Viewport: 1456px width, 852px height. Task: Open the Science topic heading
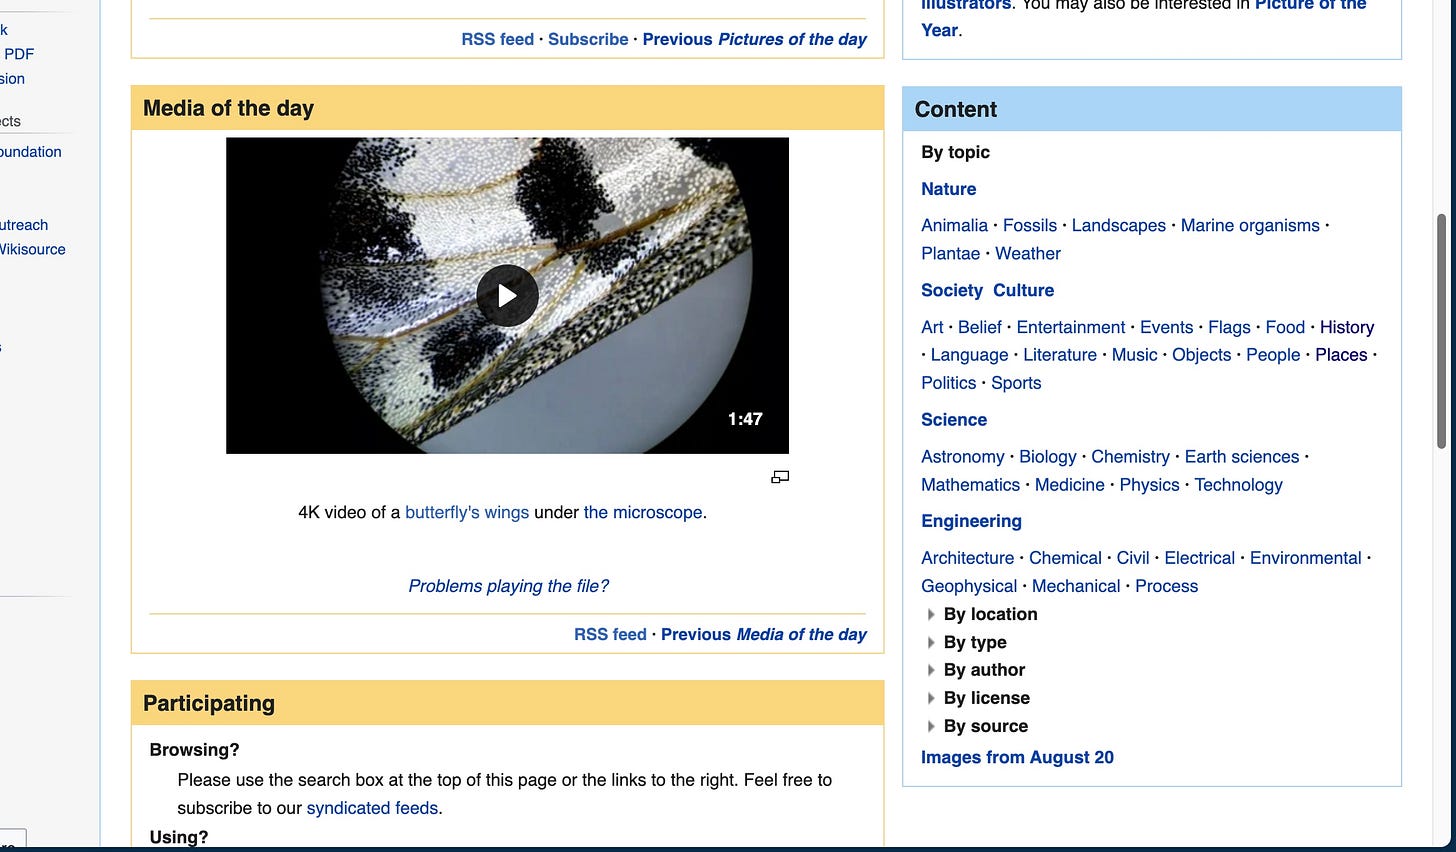(x=954, y=420)
